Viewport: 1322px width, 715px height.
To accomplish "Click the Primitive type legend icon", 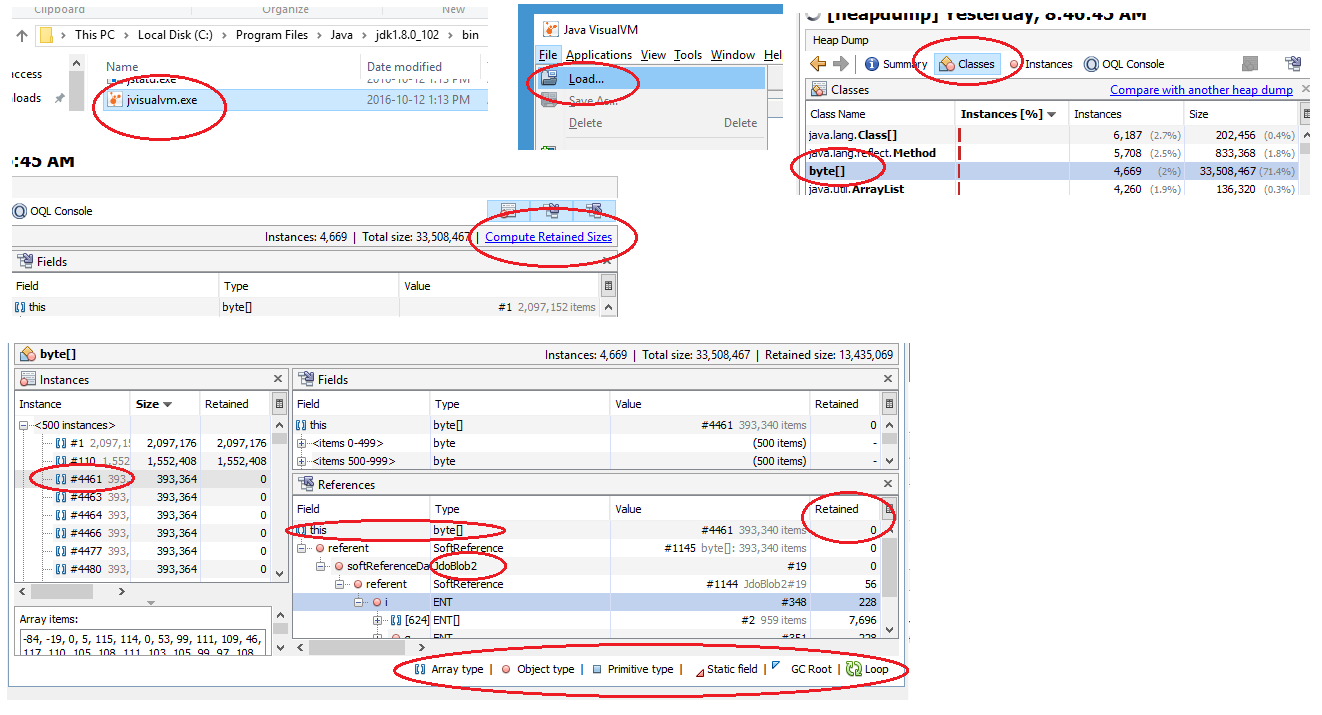I will (x=597, y=669).
